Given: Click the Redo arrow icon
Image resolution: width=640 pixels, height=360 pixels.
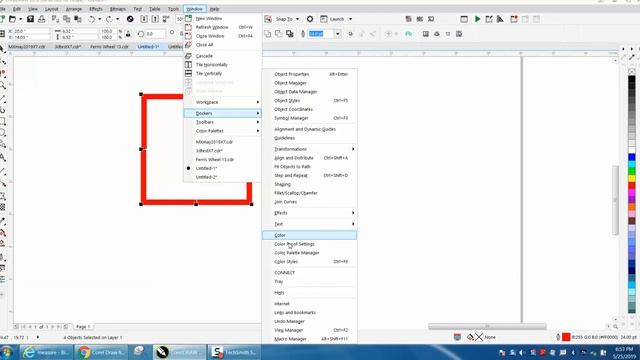Looking at the screenshot, I should [x=109, y=19].
